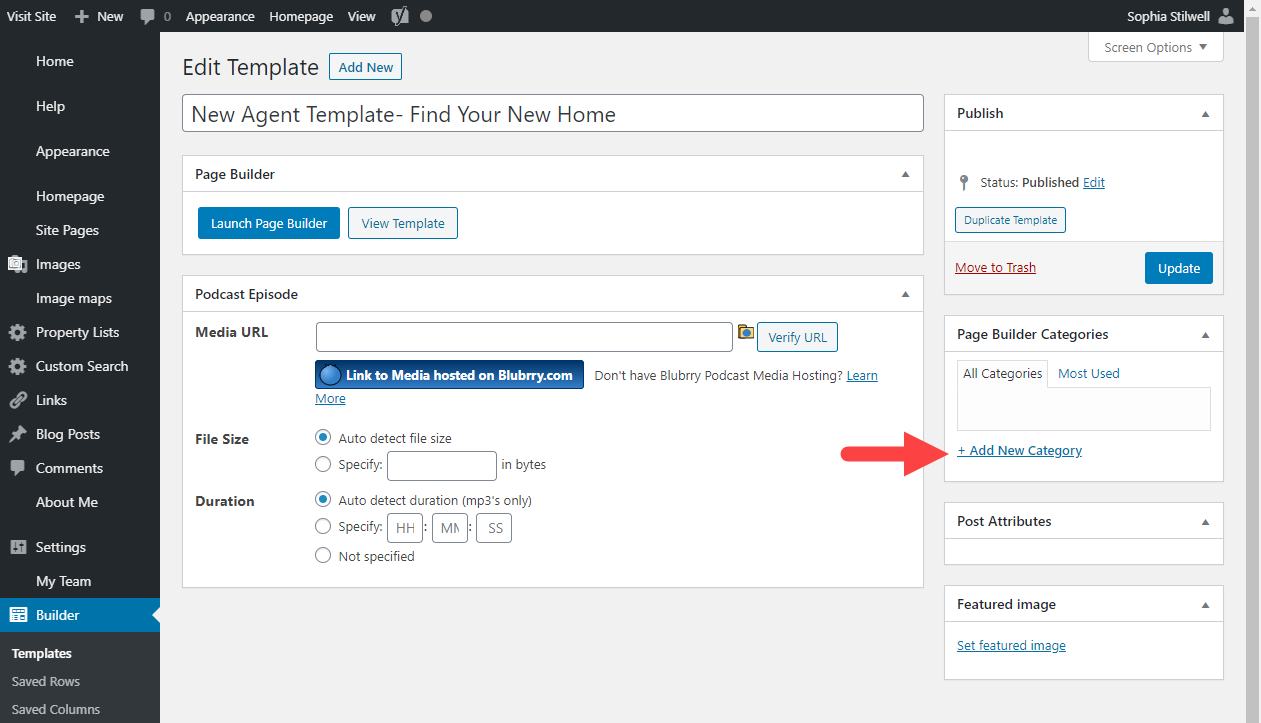
Task: Click the Learn More link
Action: pyautogui.click(x=862, y=375)
